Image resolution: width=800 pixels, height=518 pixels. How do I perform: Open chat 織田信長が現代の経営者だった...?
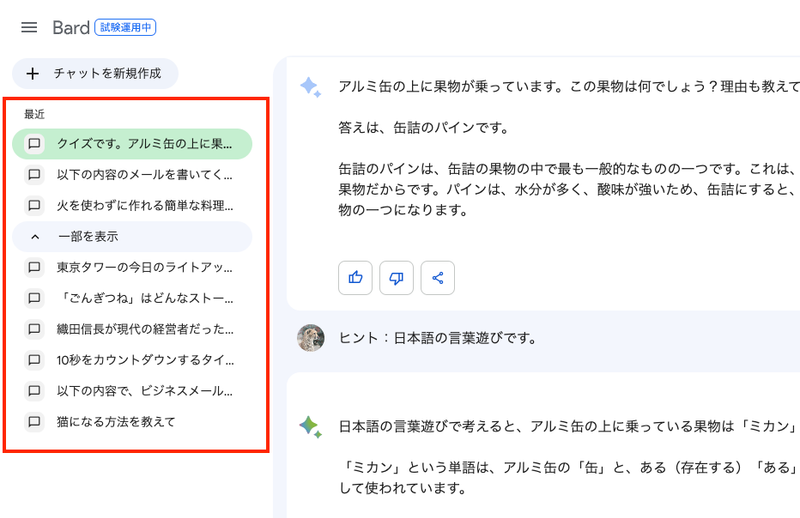[132, 329]
